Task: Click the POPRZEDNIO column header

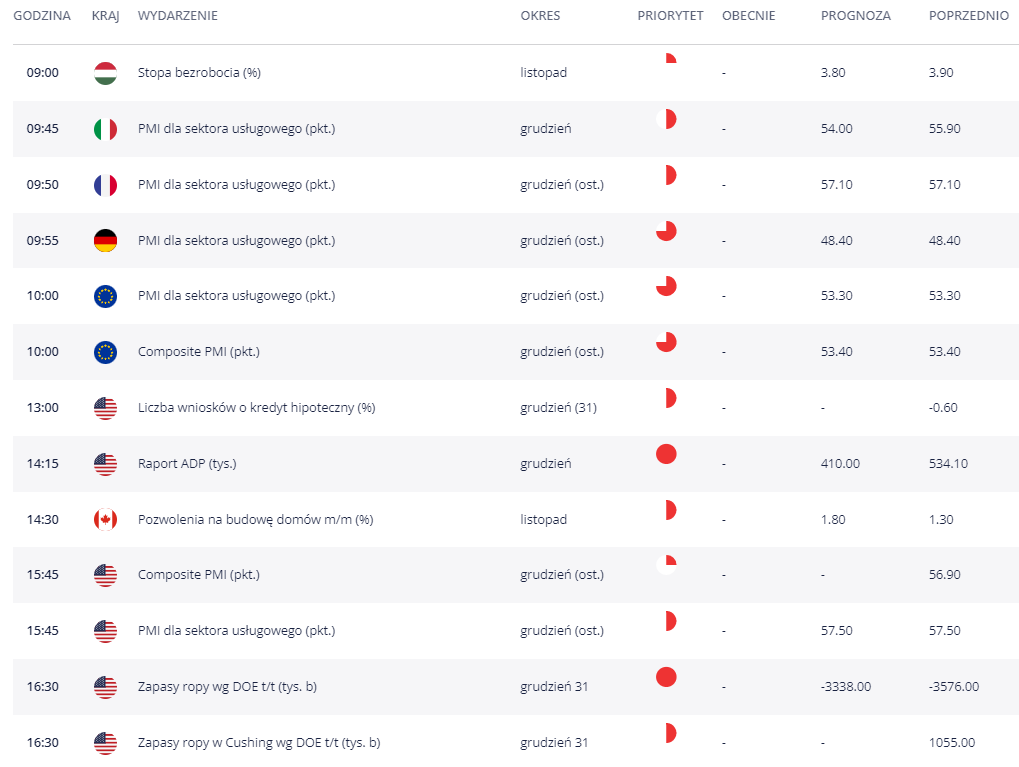Action: (x=968, y=16)
